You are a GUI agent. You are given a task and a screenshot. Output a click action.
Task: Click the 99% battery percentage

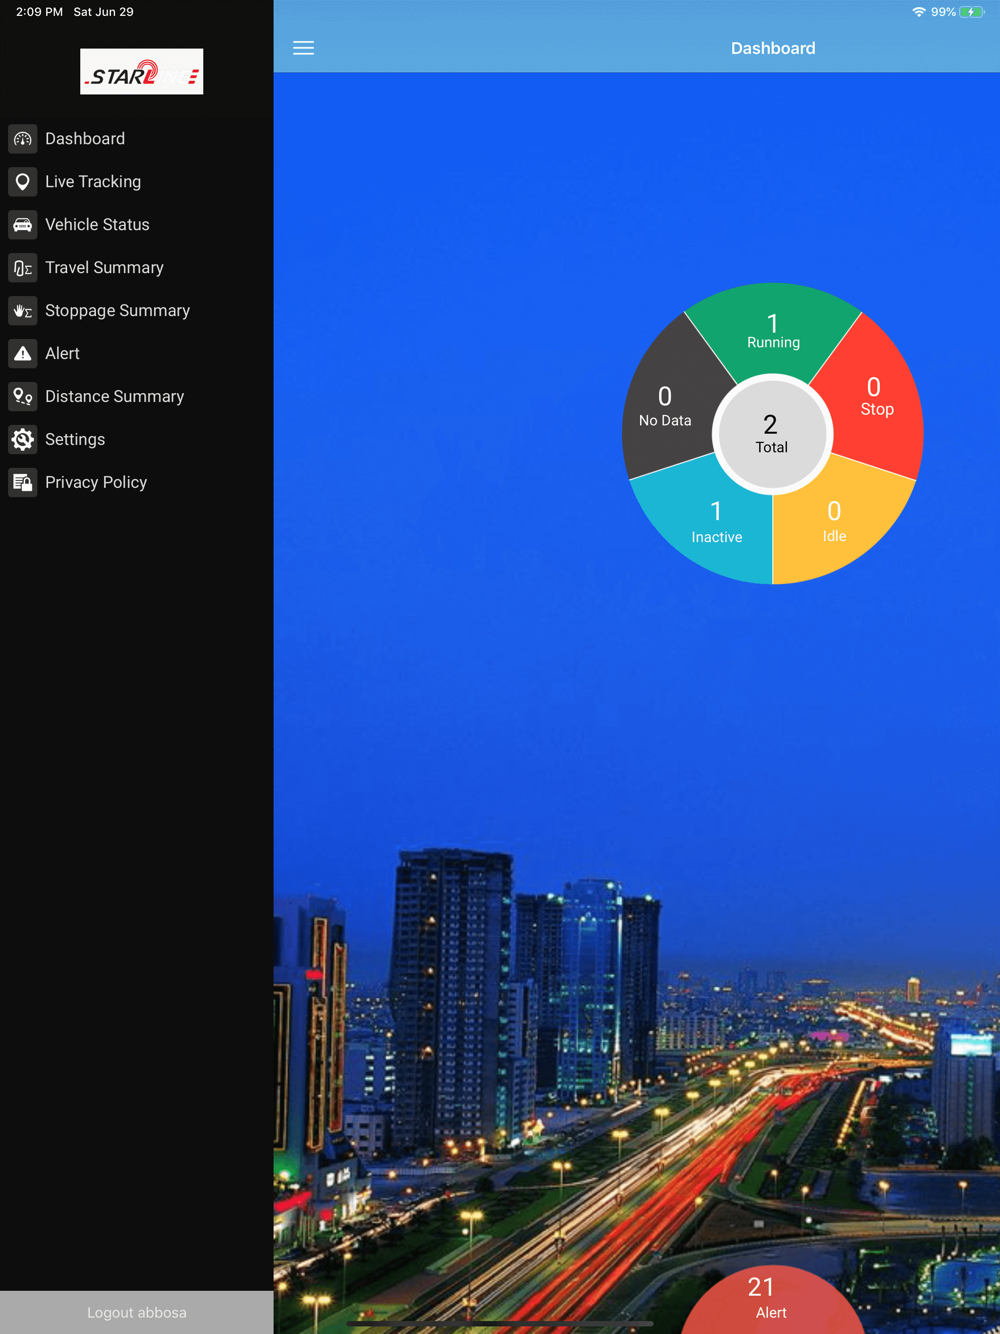click(x=943, y=12)
